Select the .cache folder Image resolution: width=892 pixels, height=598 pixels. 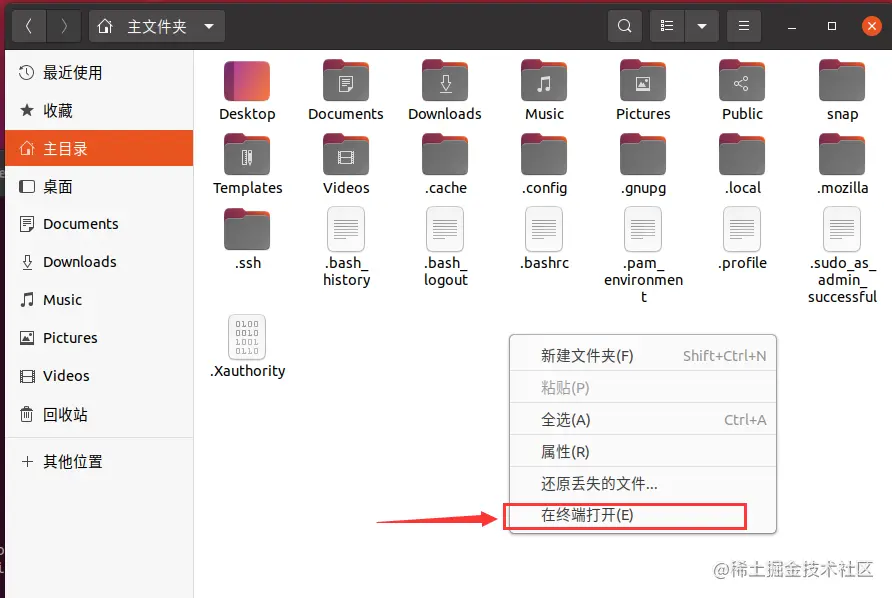pos(445,165)
